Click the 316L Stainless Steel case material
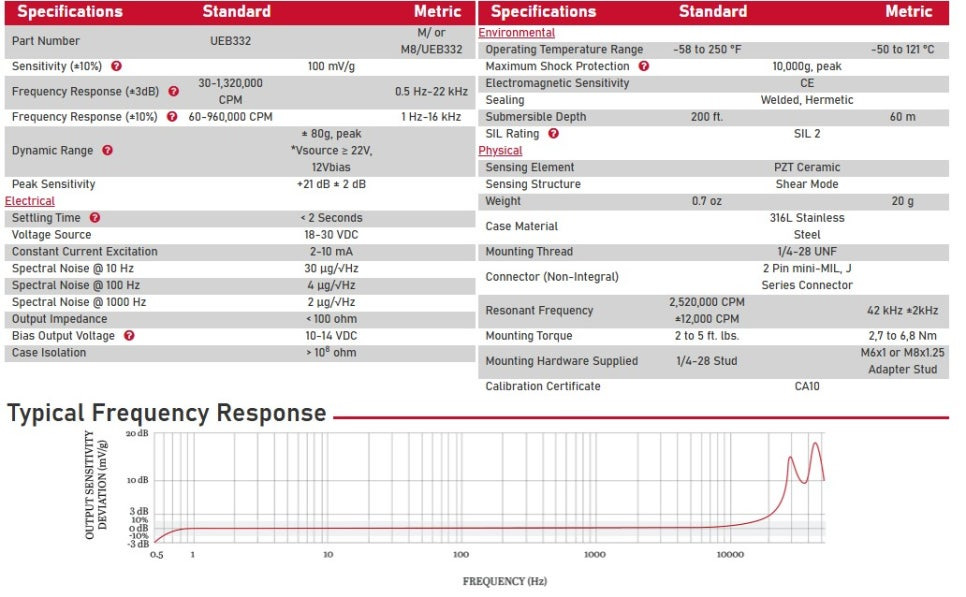Viewport: 966px width, 597px height. tap(807, 226)
